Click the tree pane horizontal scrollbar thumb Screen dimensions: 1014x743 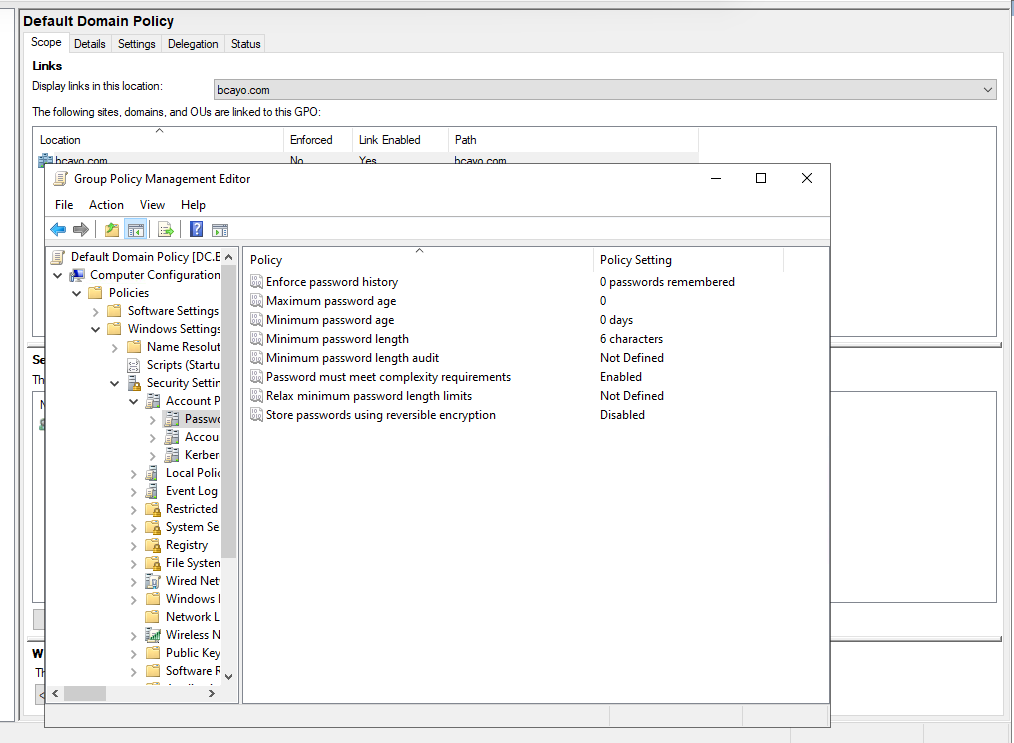(x=85, y=693)
